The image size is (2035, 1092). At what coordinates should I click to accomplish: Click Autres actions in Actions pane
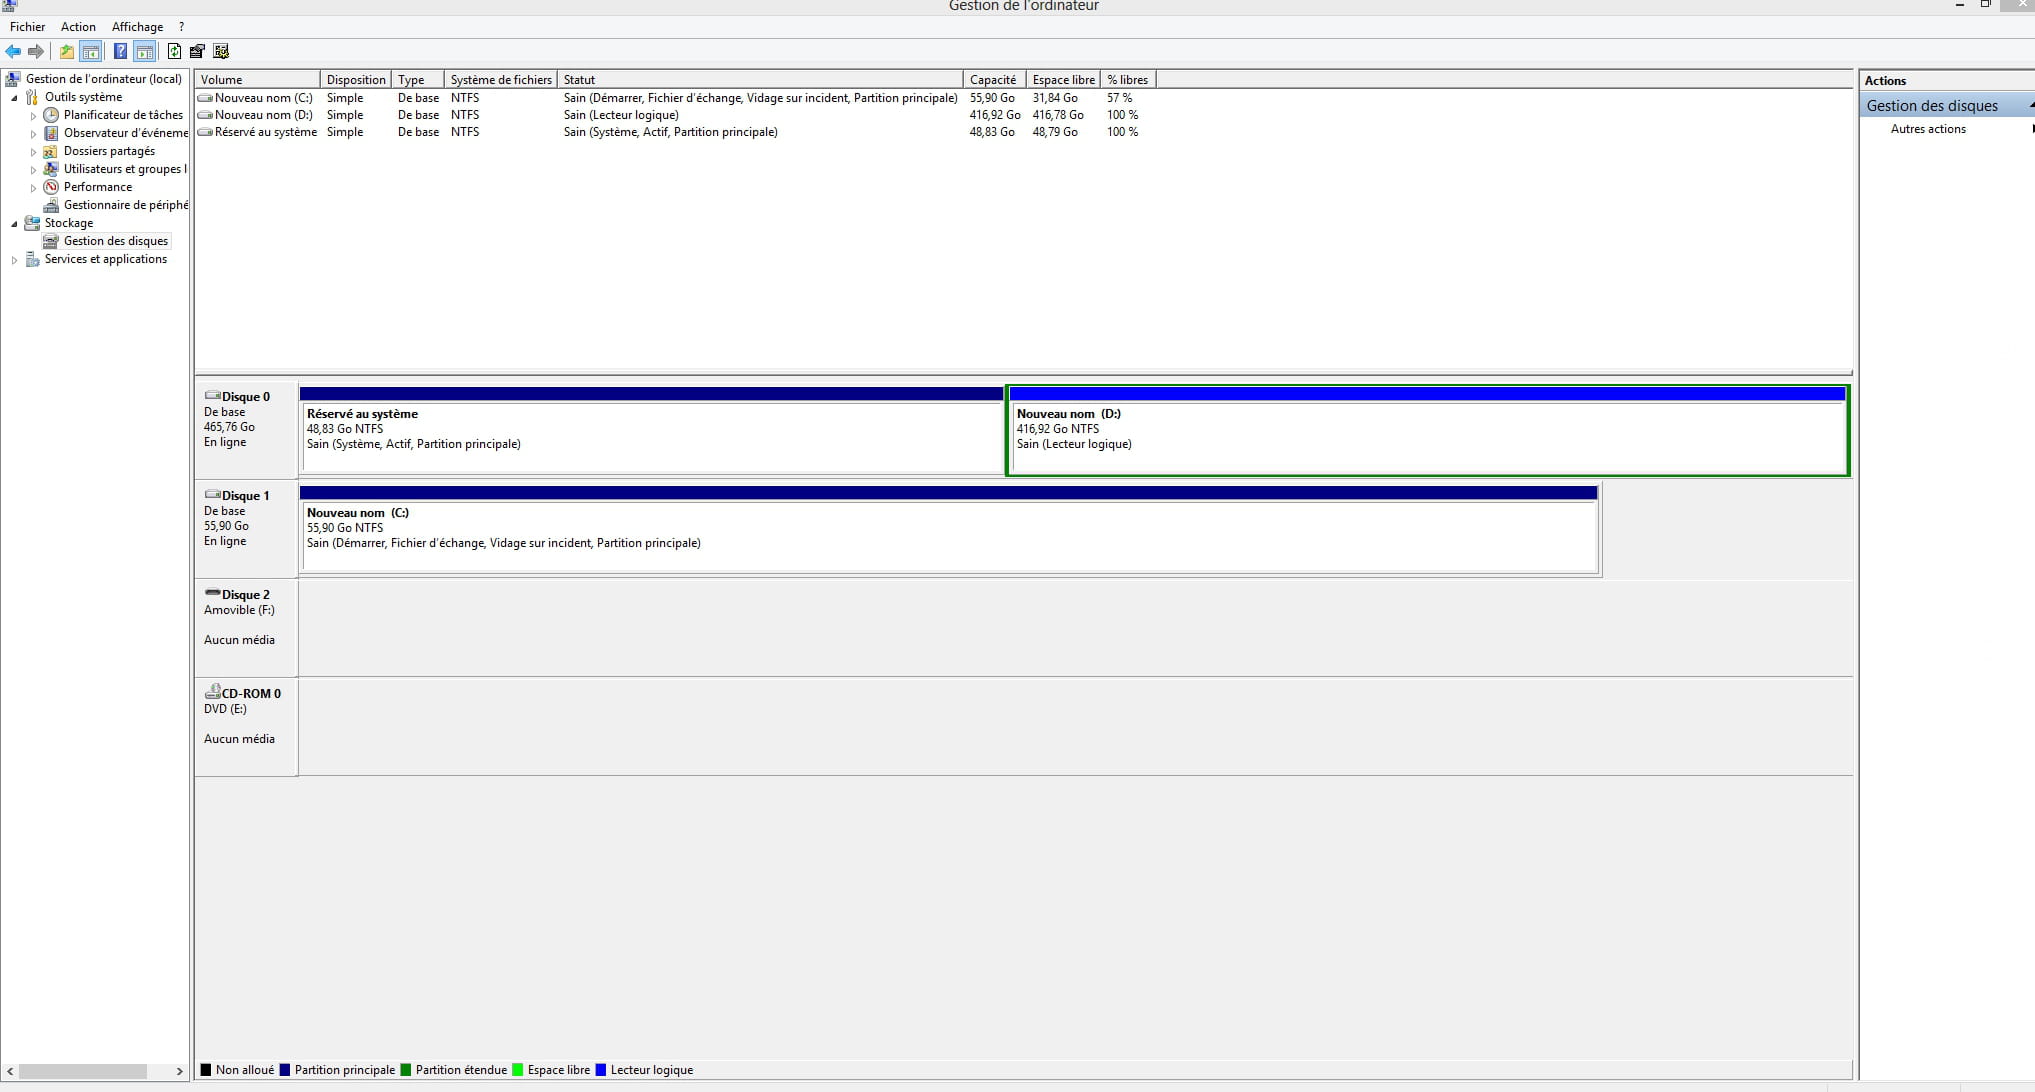1927,129
